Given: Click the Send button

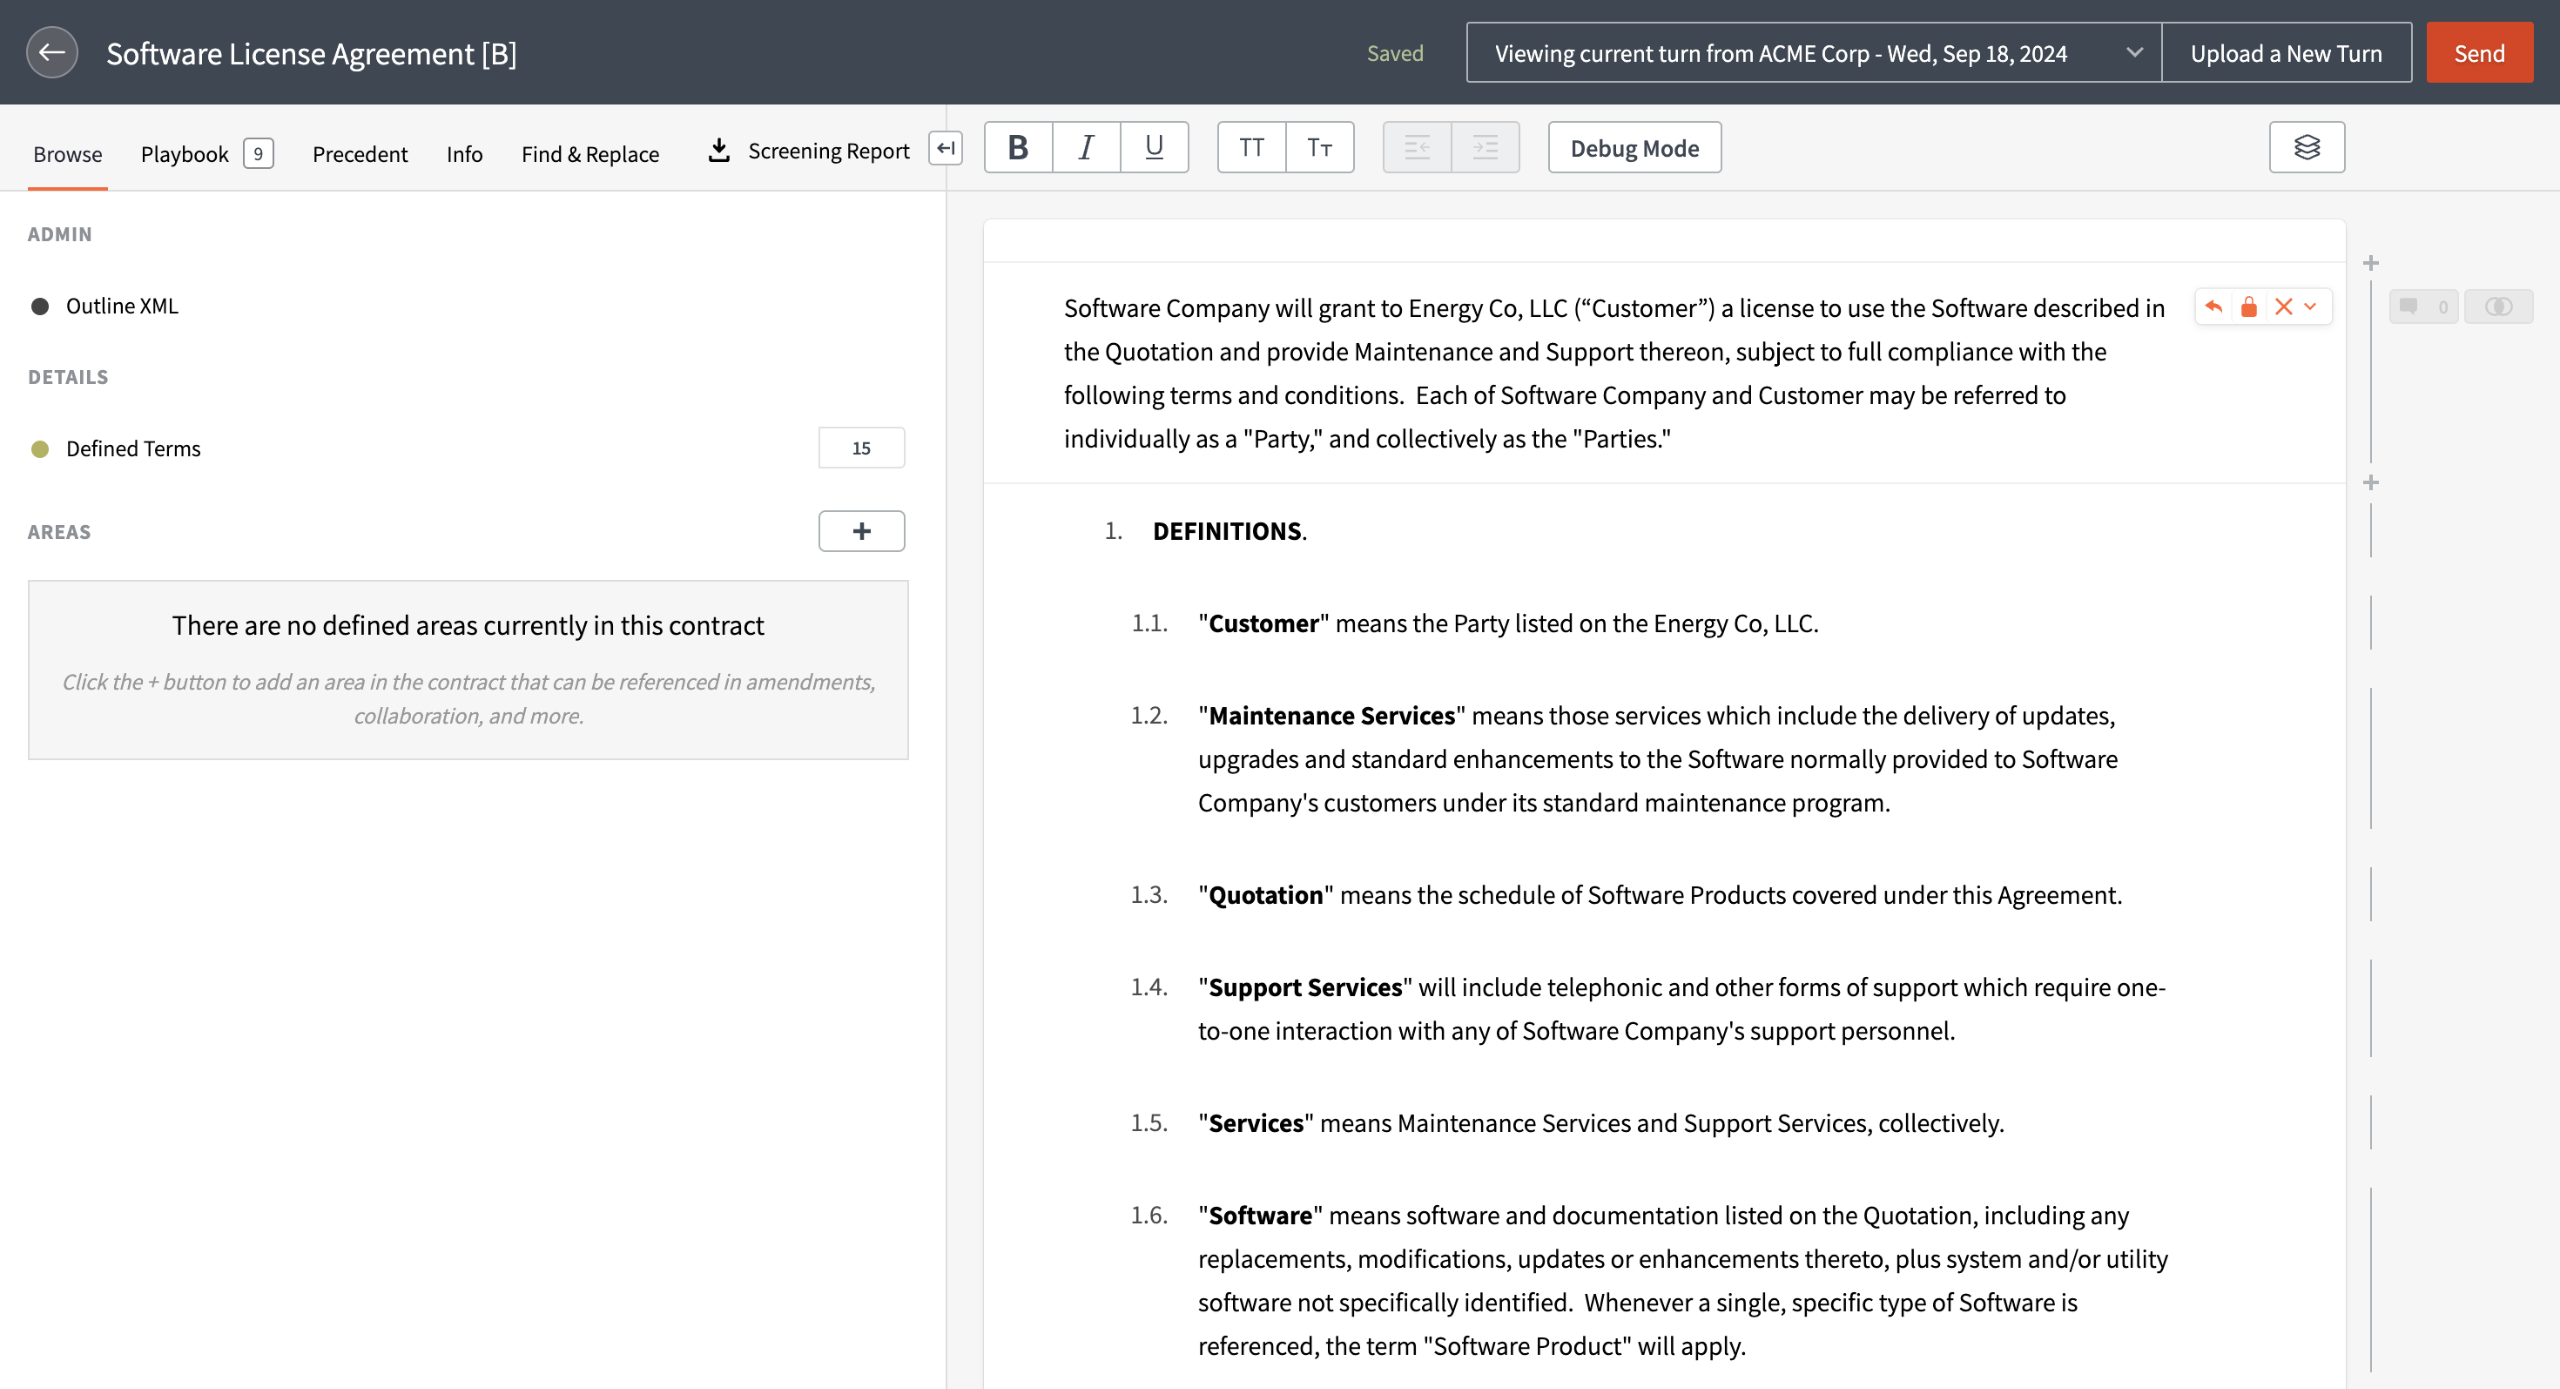Looking at the screenshot, I should [2479, 53].
